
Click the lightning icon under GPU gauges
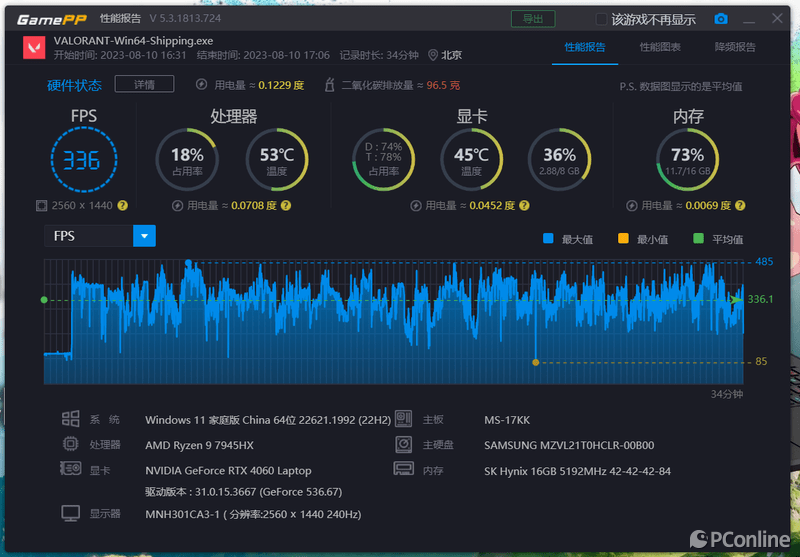416,206
